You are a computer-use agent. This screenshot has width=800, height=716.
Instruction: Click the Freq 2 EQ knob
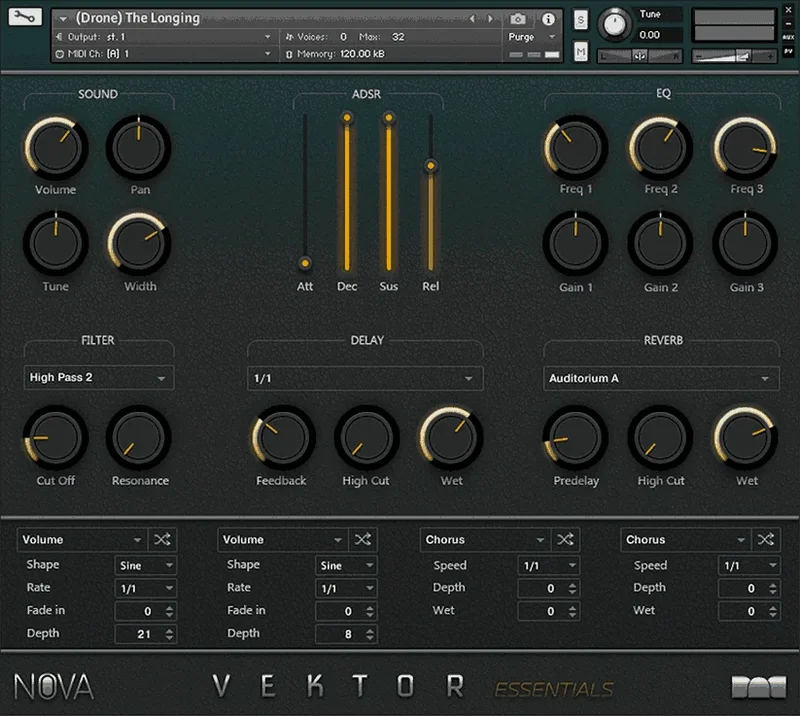pyautogui.click(x=660, y=147)
